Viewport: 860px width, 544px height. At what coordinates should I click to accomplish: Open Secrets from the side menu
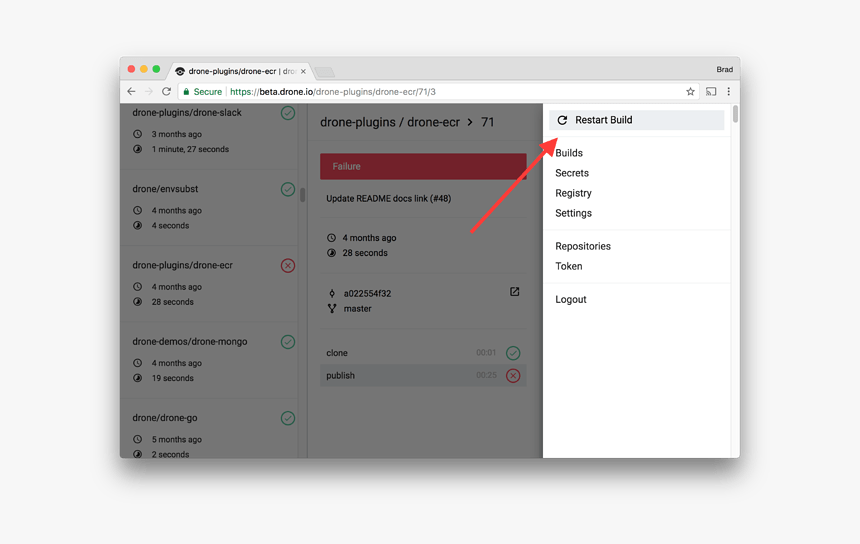(x=572, y=173)
